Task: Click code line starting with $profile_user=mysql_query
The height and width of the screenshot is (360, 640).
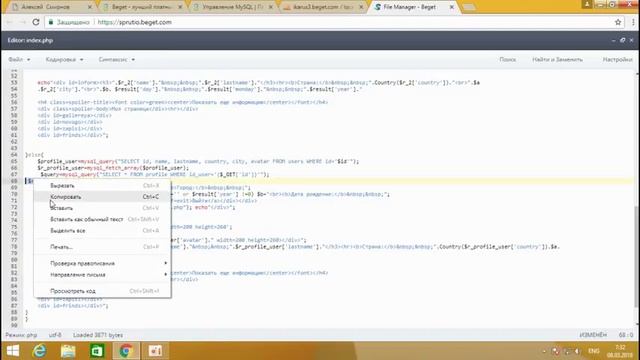Action: (198, 161)
